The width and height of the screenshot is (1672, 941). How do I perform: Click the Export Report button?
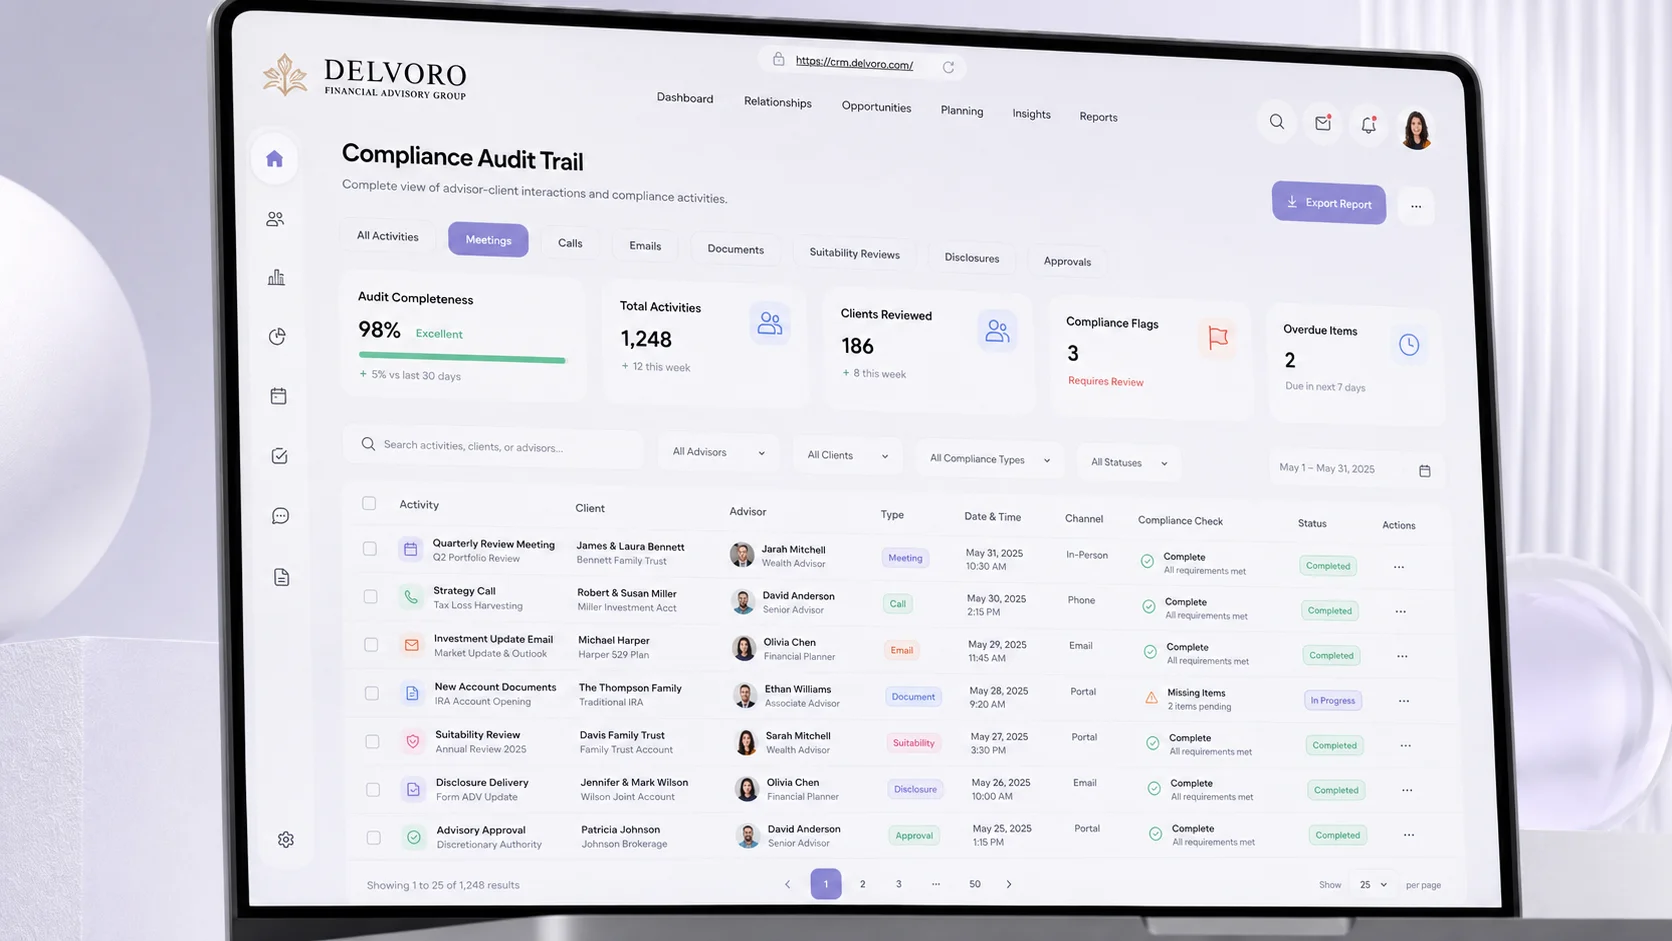coord(1328,203)
